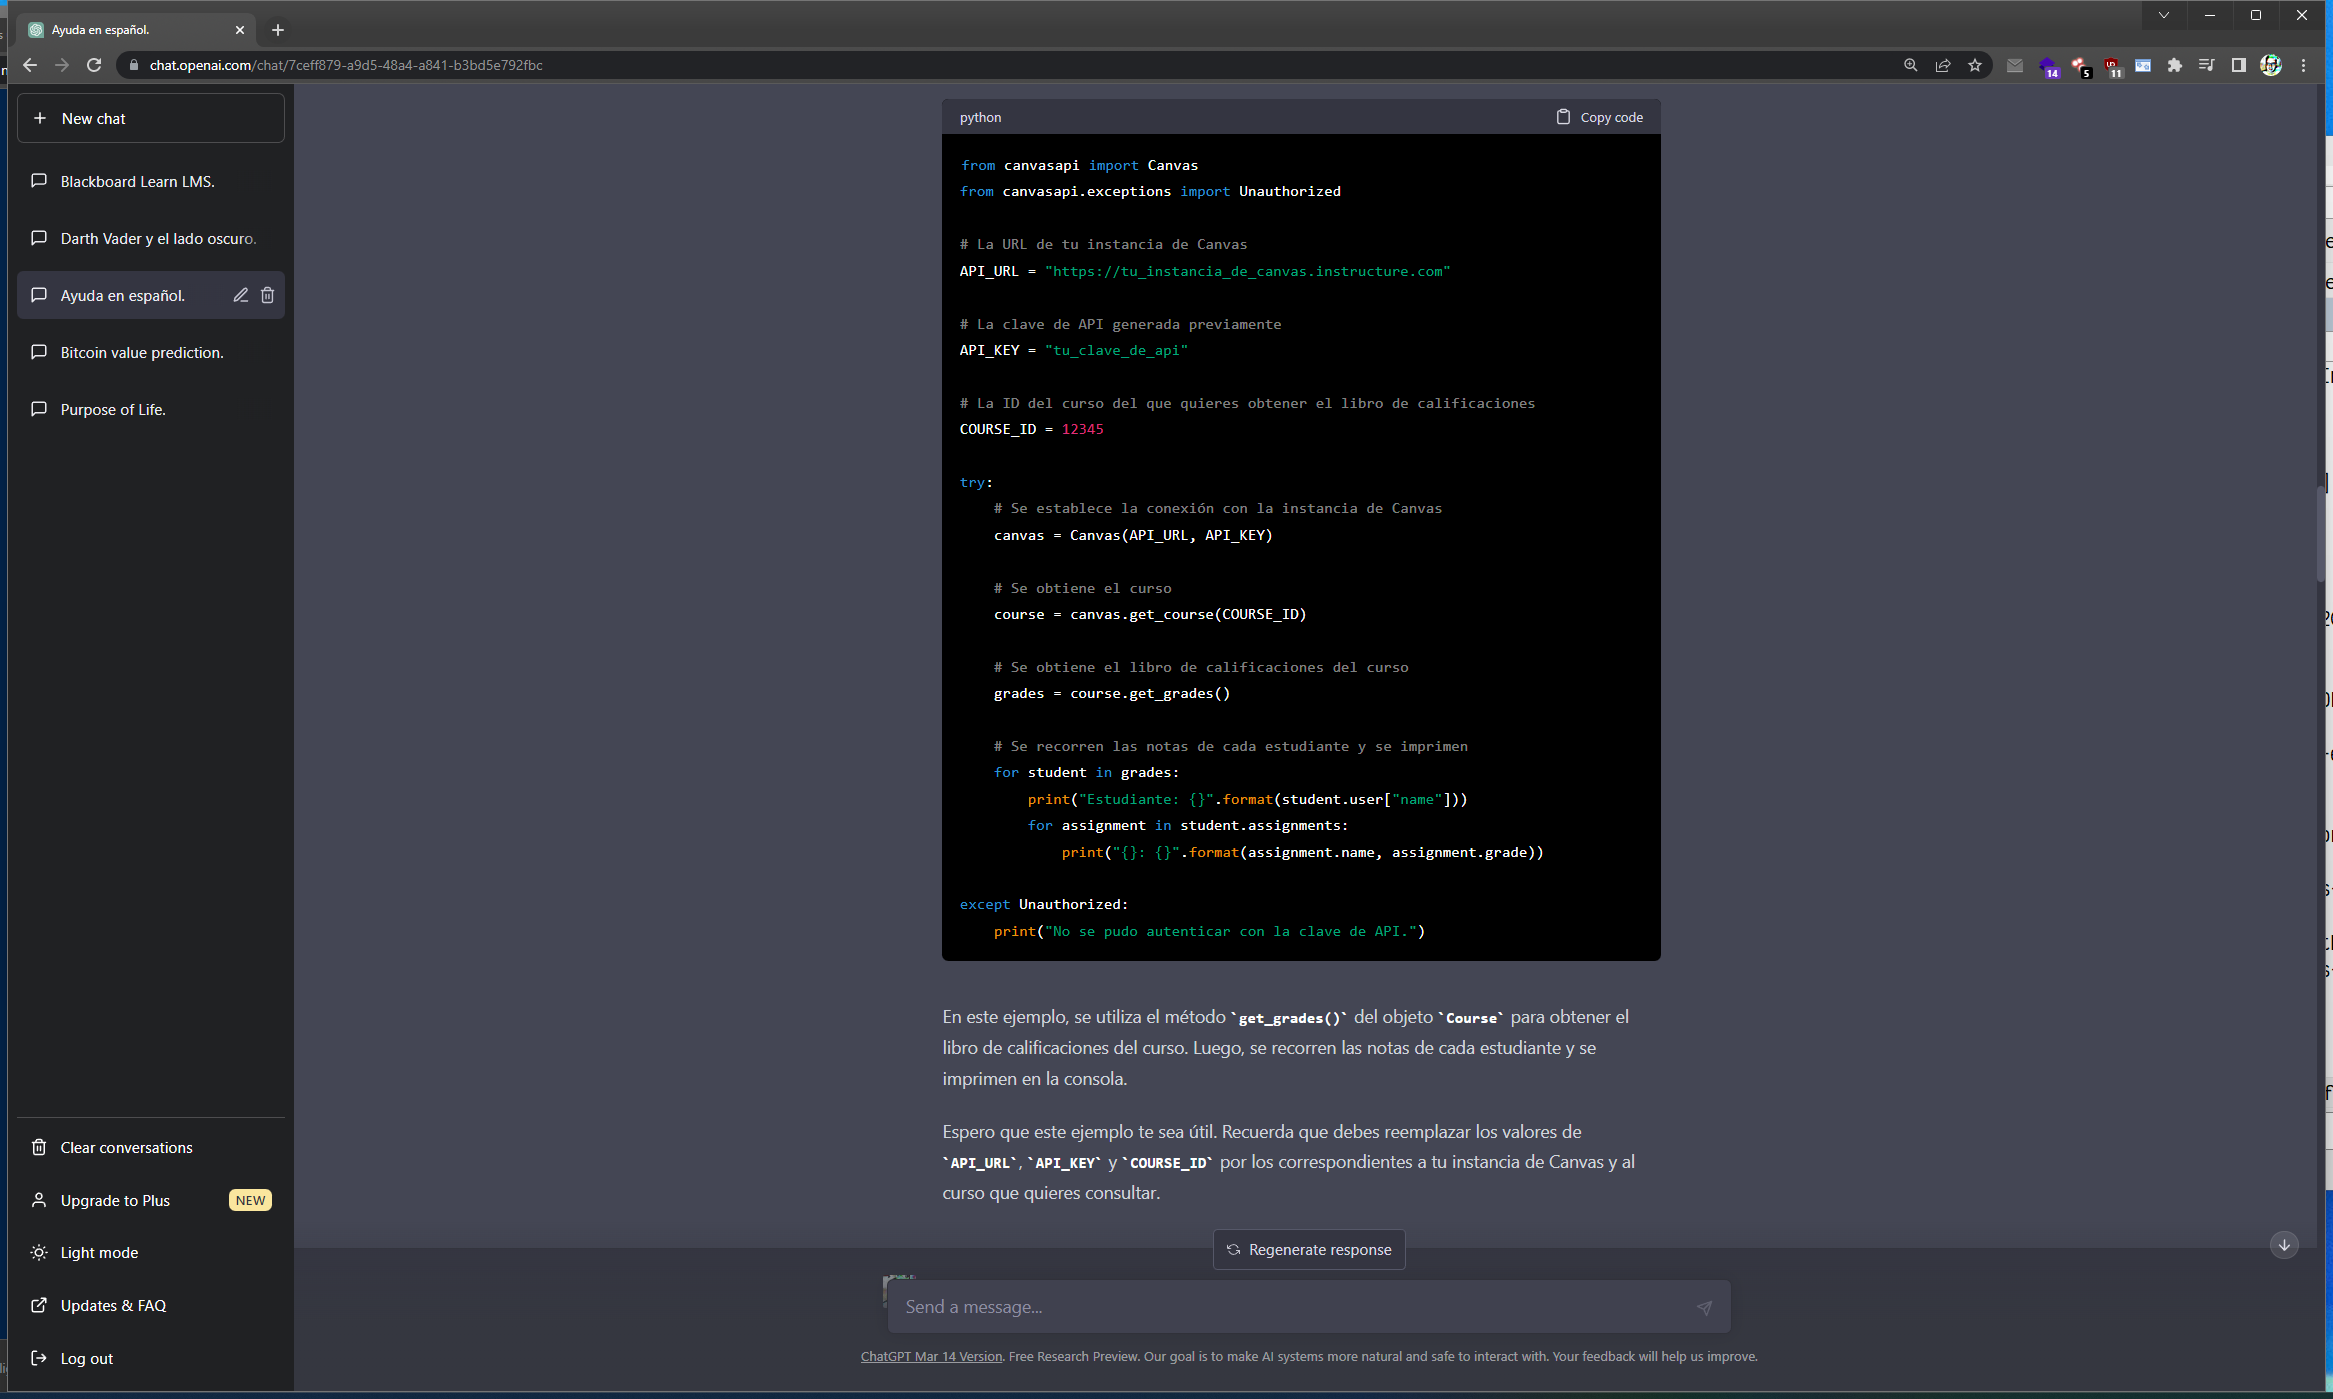The height and width of the screenshot is (1399, 2333).
Task: Select the Bitcoin value prediction chat
Action: point(141,352)
